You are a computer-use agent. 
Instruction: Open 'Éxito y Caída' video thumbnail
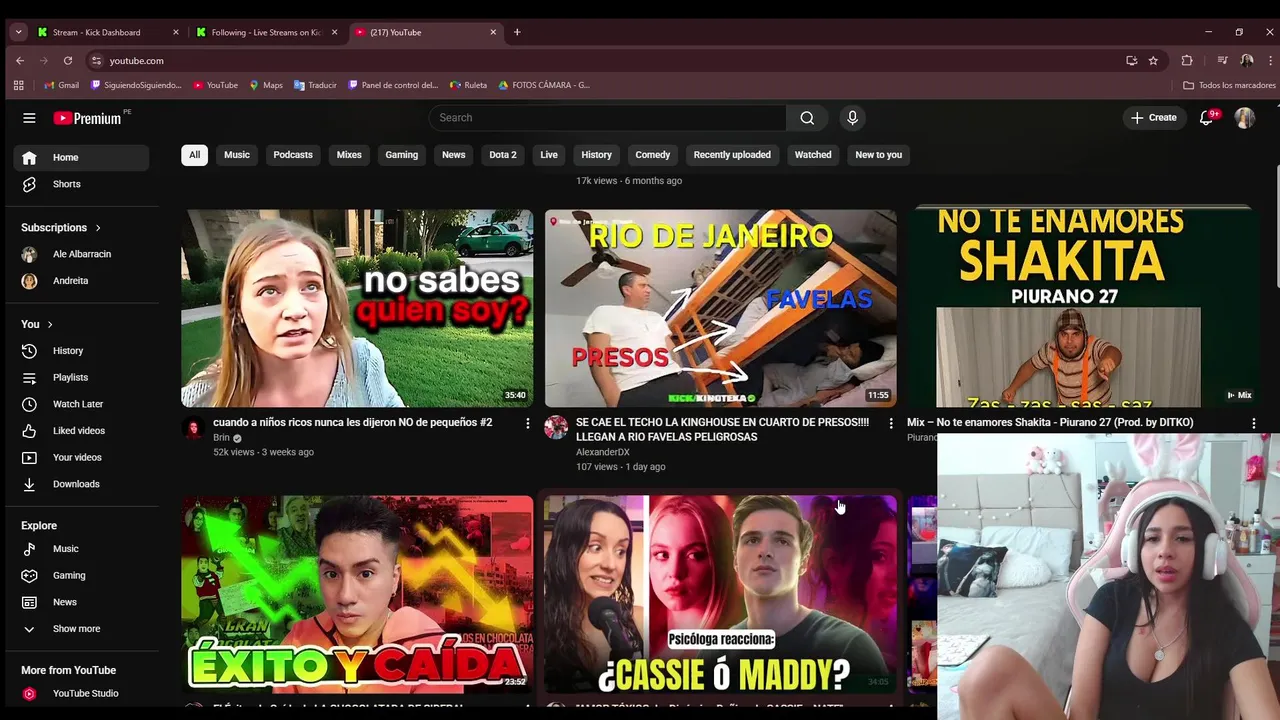(x=357, y=594)
